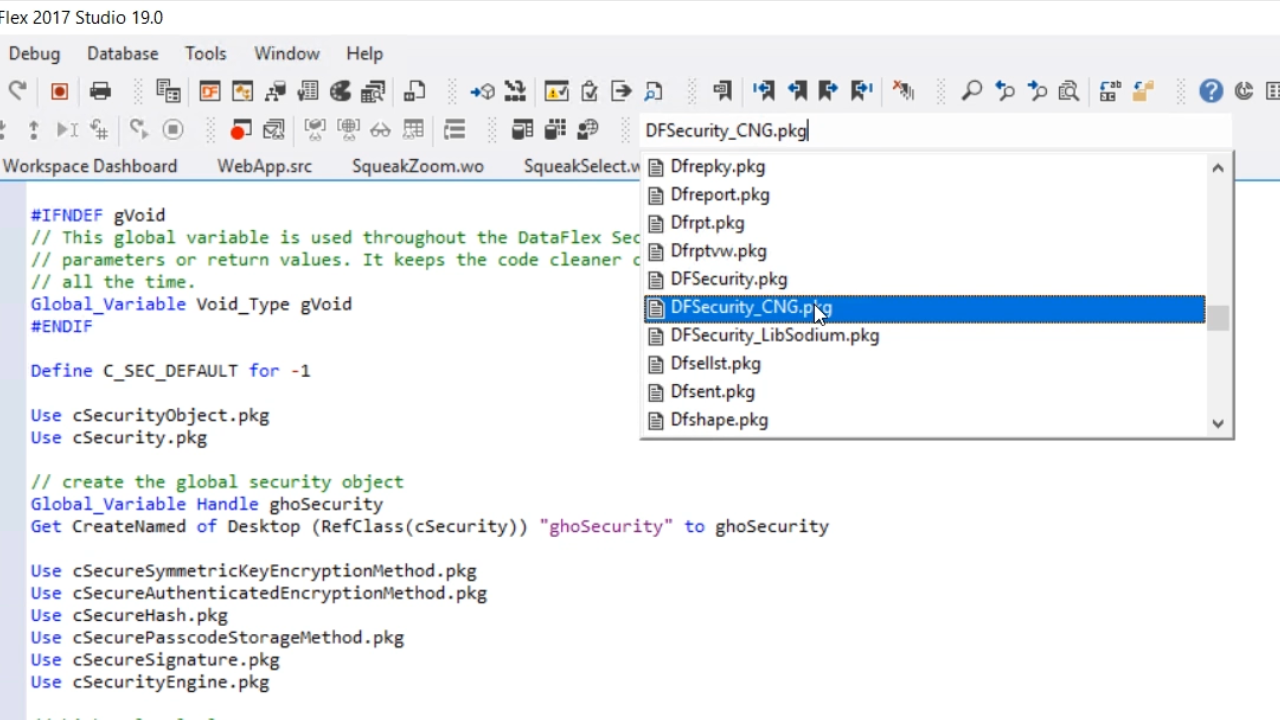Pick Dfreport.pkg from the file list
Viewport: 1280px width, 720px height.
(x=719, y=195)
